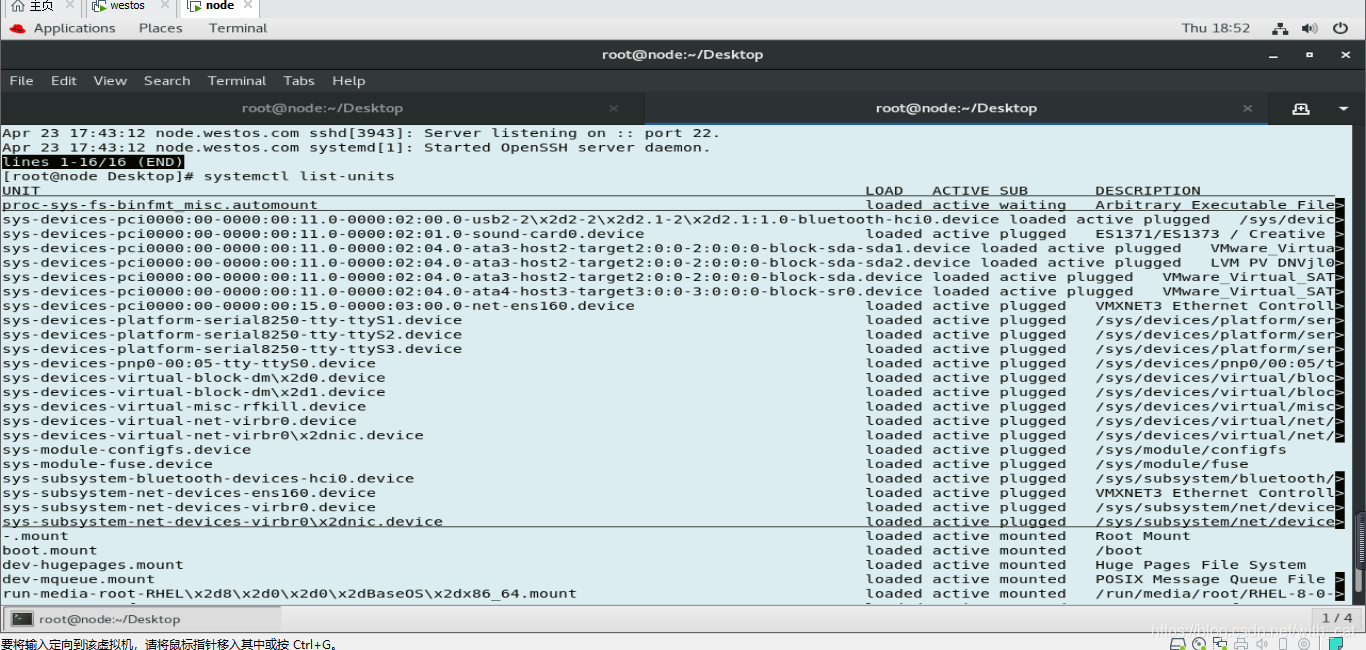
Task: Open the Terminal menu in terminal window
Action: coord(237,80)
